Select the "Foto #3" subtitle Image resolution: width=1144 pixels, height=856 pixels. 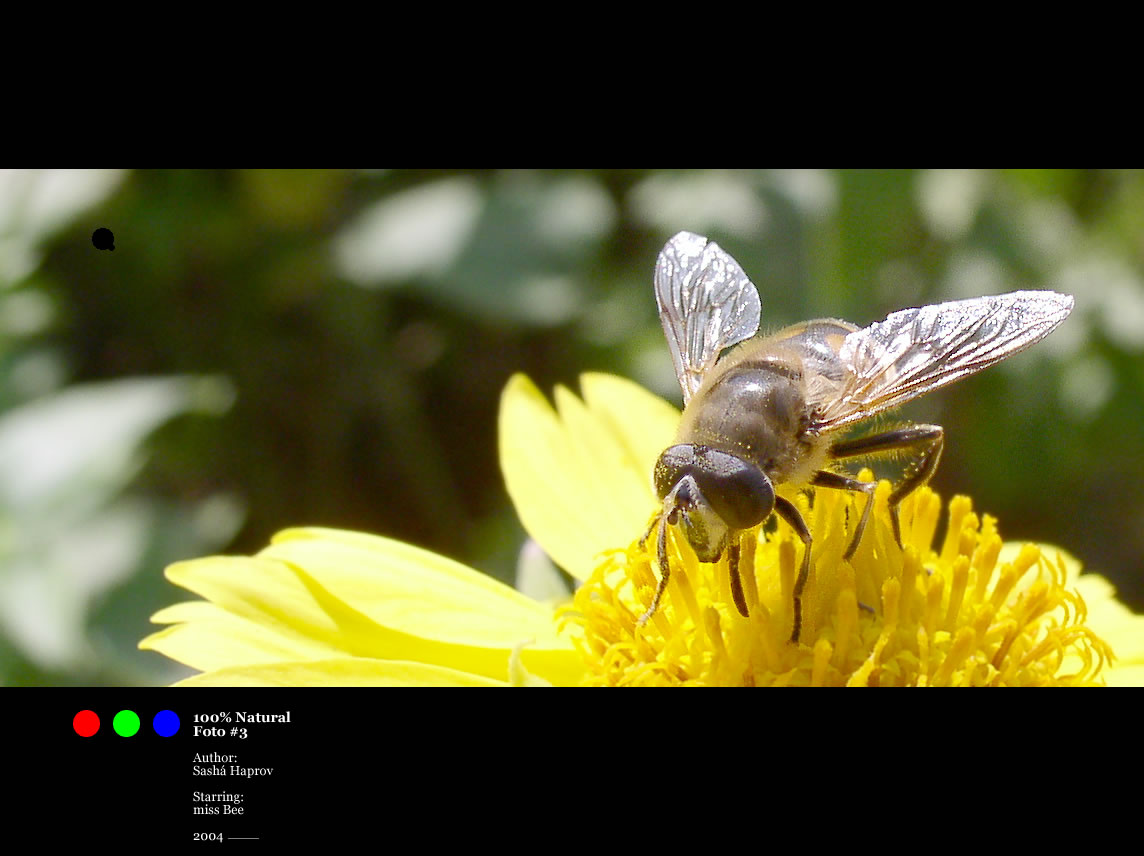[x=220, y=731]
